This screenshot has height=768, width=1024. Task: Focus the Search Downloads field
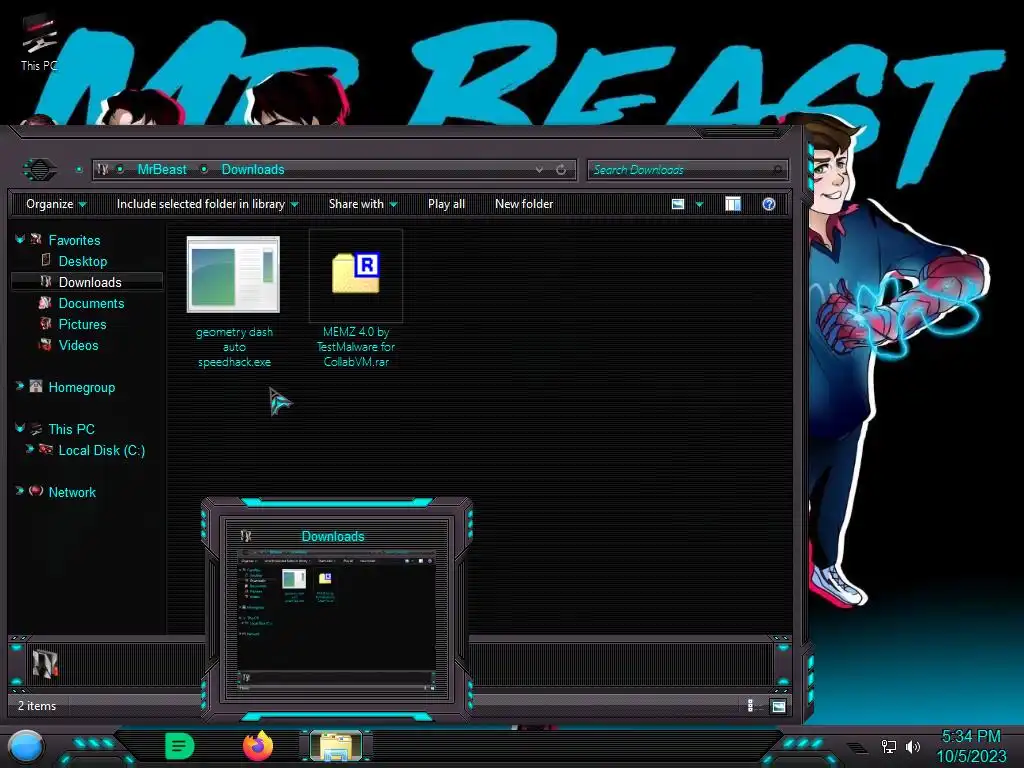click(x=688, y=170)
